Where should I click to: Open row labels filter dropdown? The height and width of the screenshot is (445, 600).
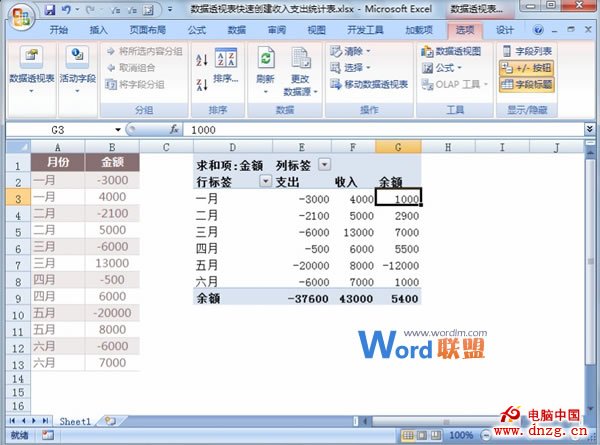265,181
